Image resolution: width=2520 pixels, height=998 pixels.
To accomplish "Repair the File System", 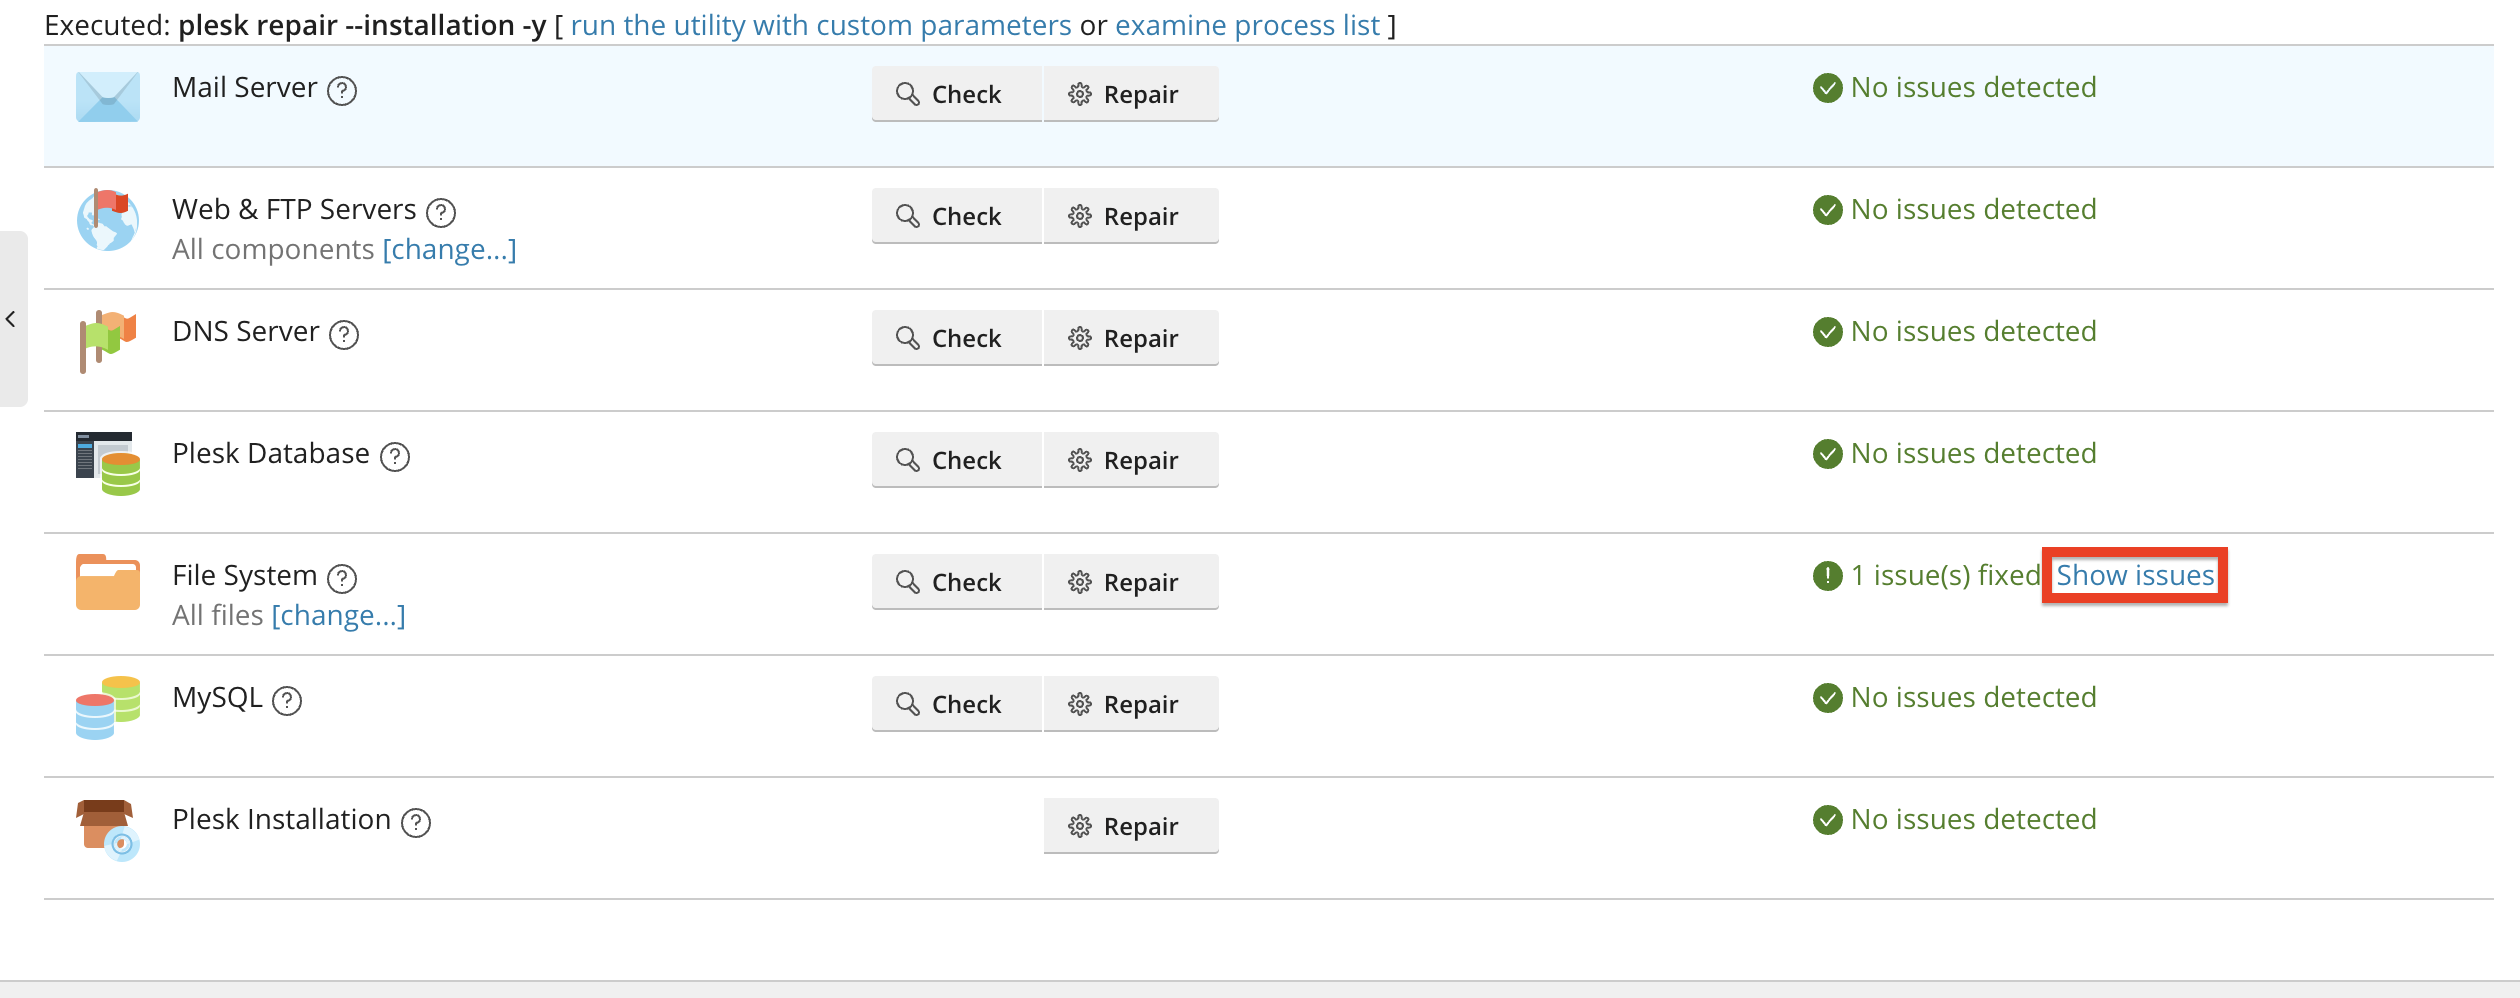I will pyautogui.click(x=1131, y=582).
